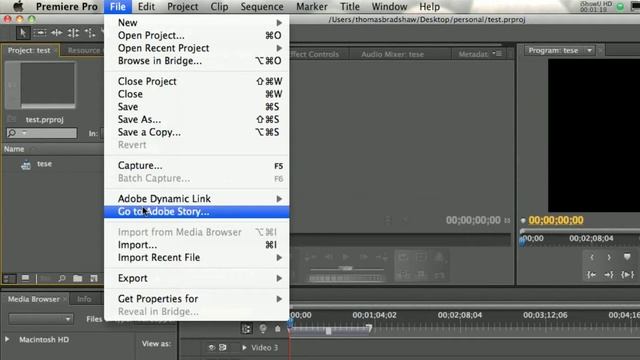Open the Edit menu
The height and width of the screenshot is (360, 640).
(x=146, y=7)
